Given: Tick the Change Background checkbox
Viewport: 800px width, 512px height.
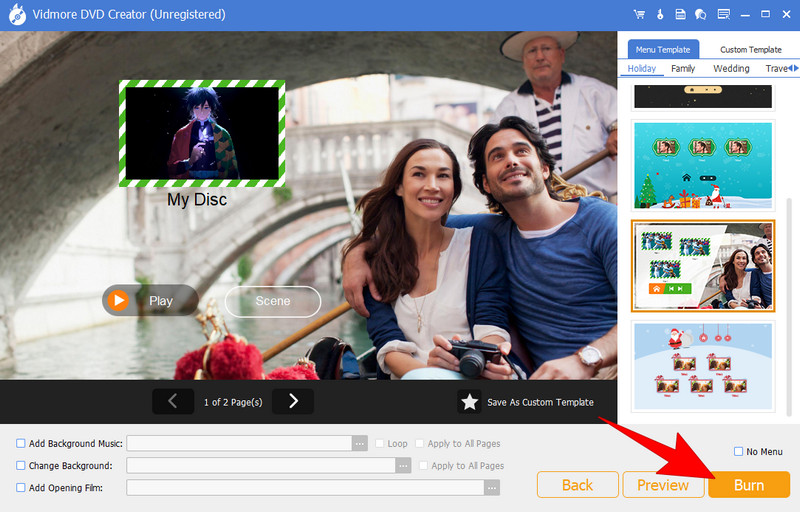Looking at the screenshot, I should 21,465.
